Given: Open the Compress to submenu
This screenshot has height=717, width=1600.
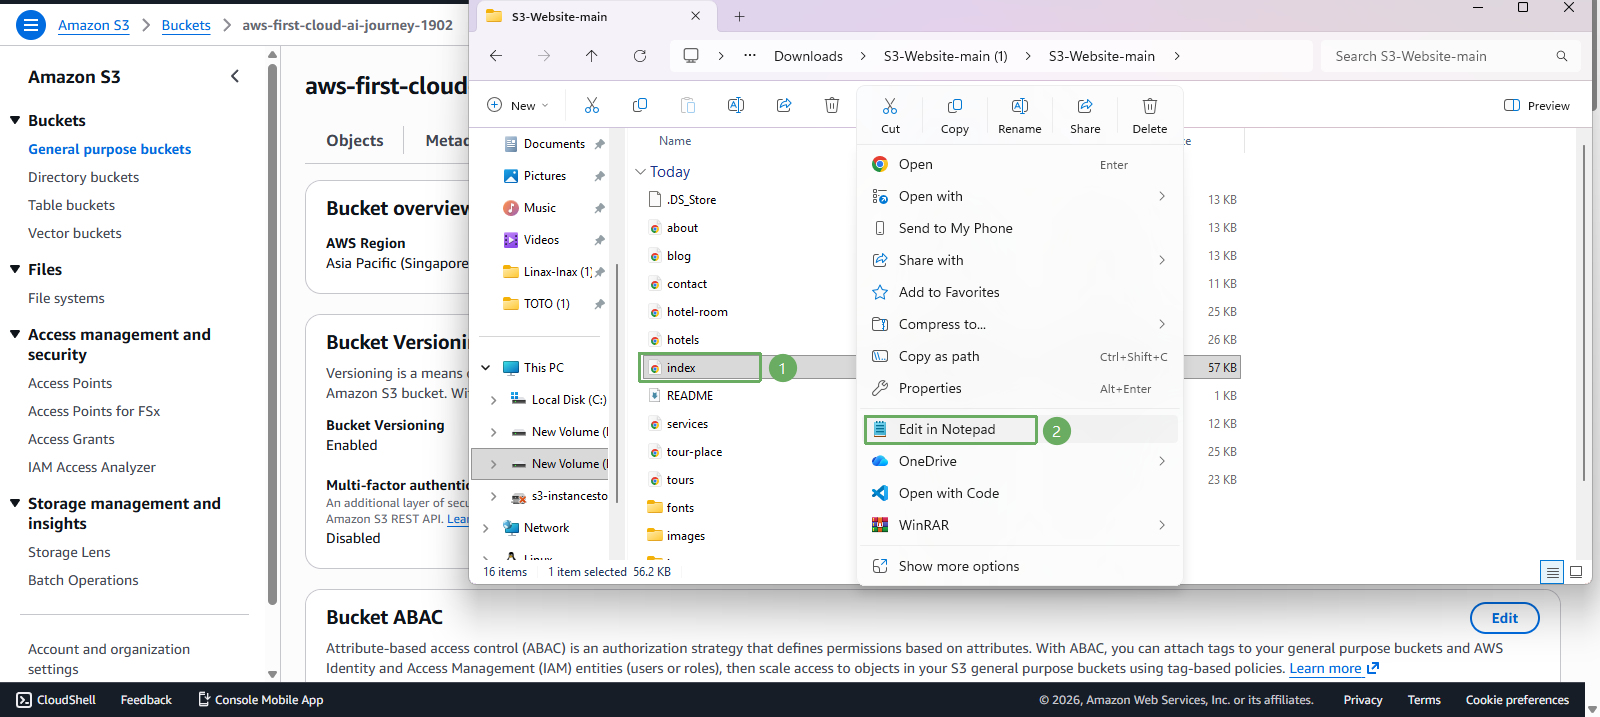Looking at the screenshot, I should coord(1020,324).
